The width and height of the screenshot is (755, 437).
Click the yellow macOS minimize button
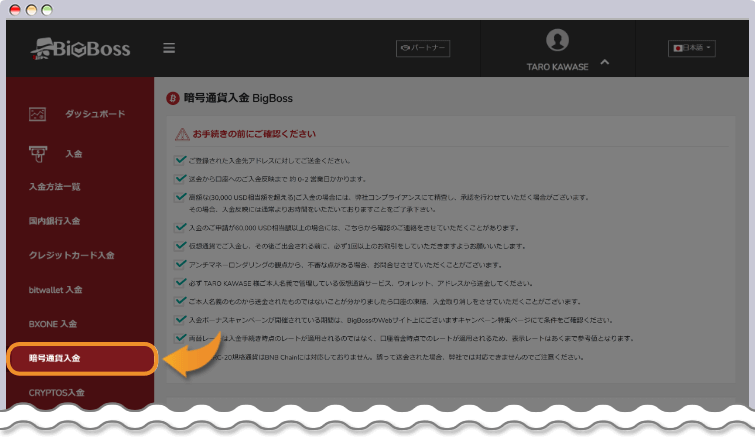tap(31, 10)
